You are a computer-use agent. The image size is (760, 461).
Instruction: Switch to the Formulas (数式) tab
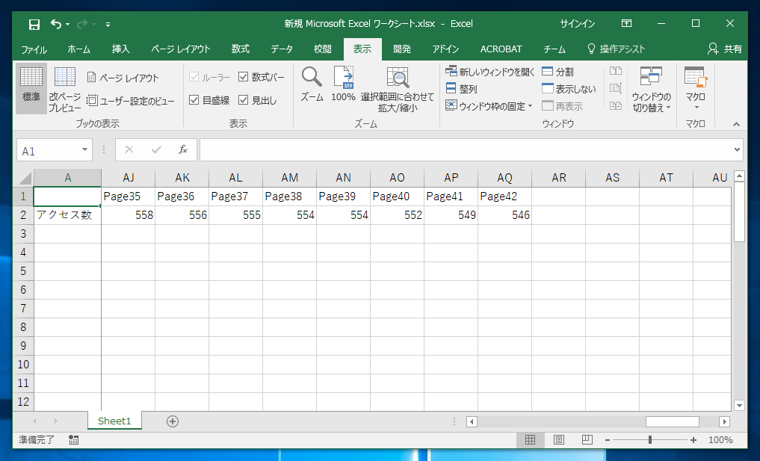click(x=240, y=49)
